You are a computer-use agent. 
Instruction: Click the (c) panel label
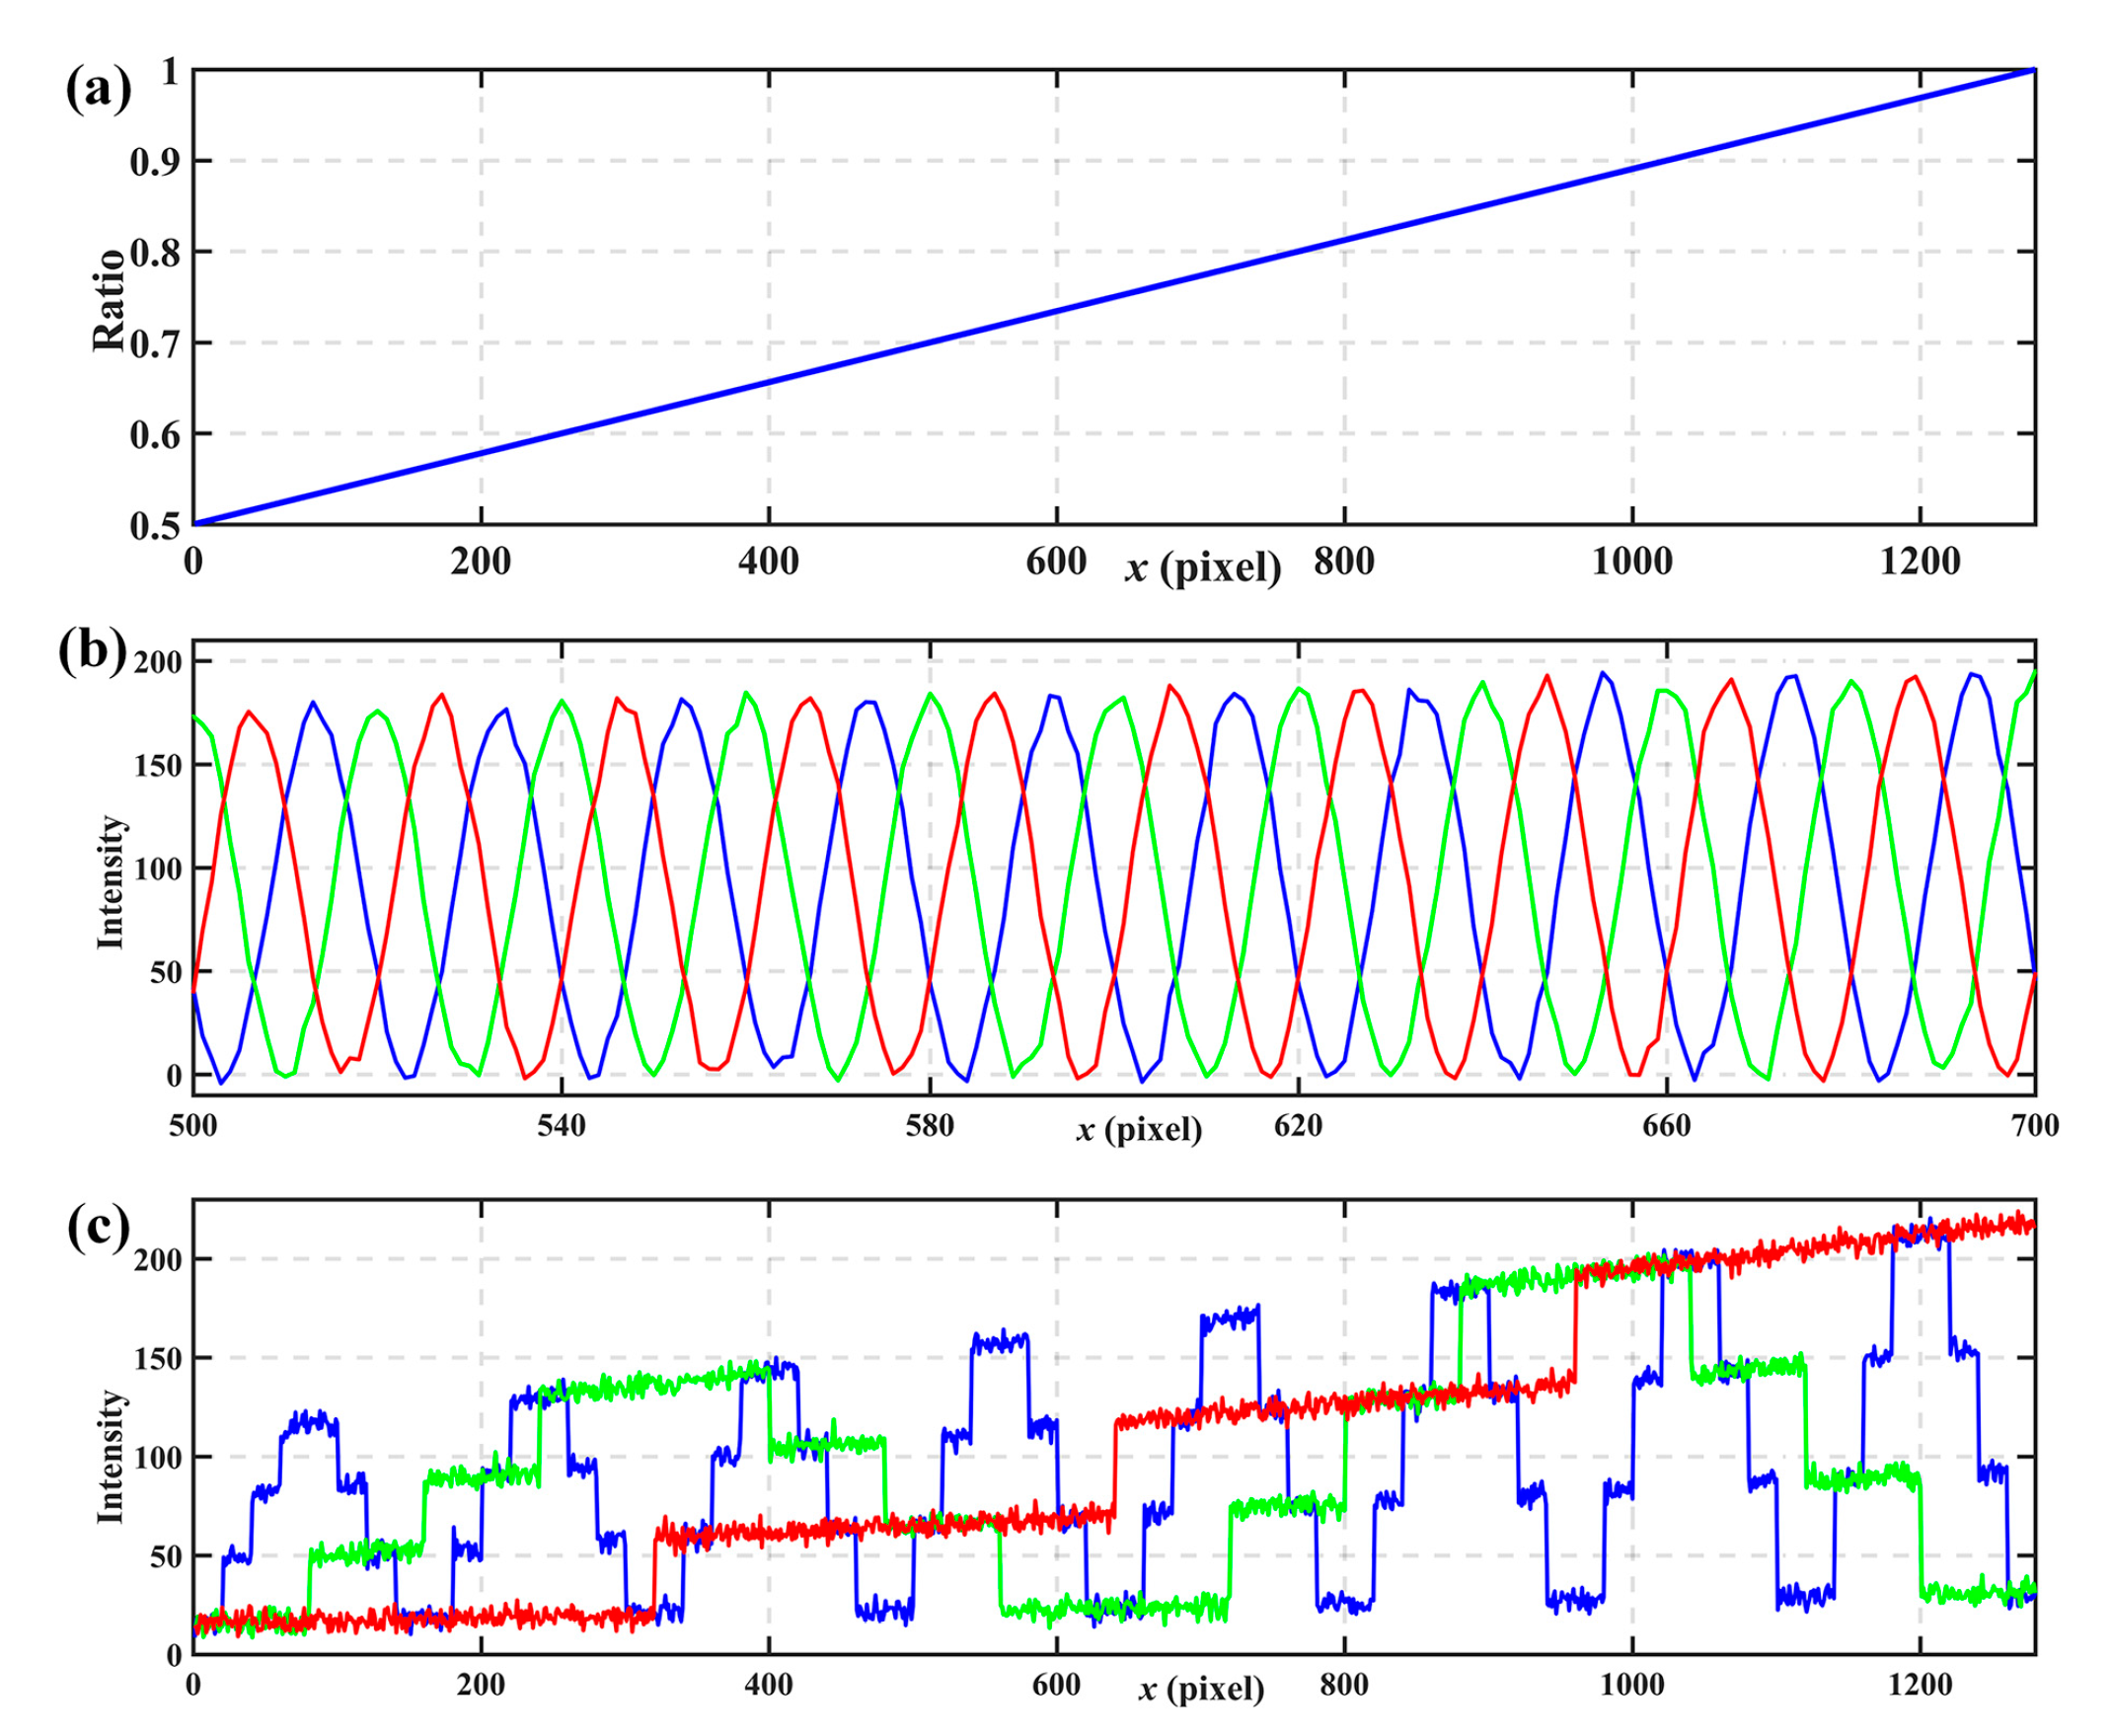tap(98, 1229)
